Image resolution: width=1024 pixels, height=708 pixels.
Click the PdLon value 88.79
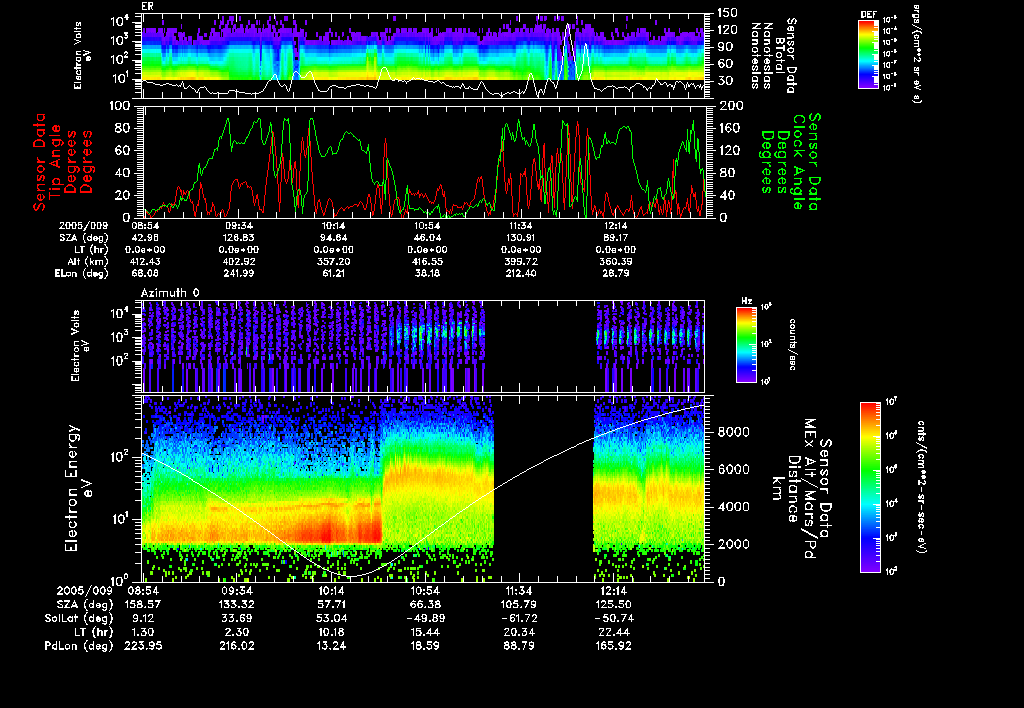pos(519,646)
